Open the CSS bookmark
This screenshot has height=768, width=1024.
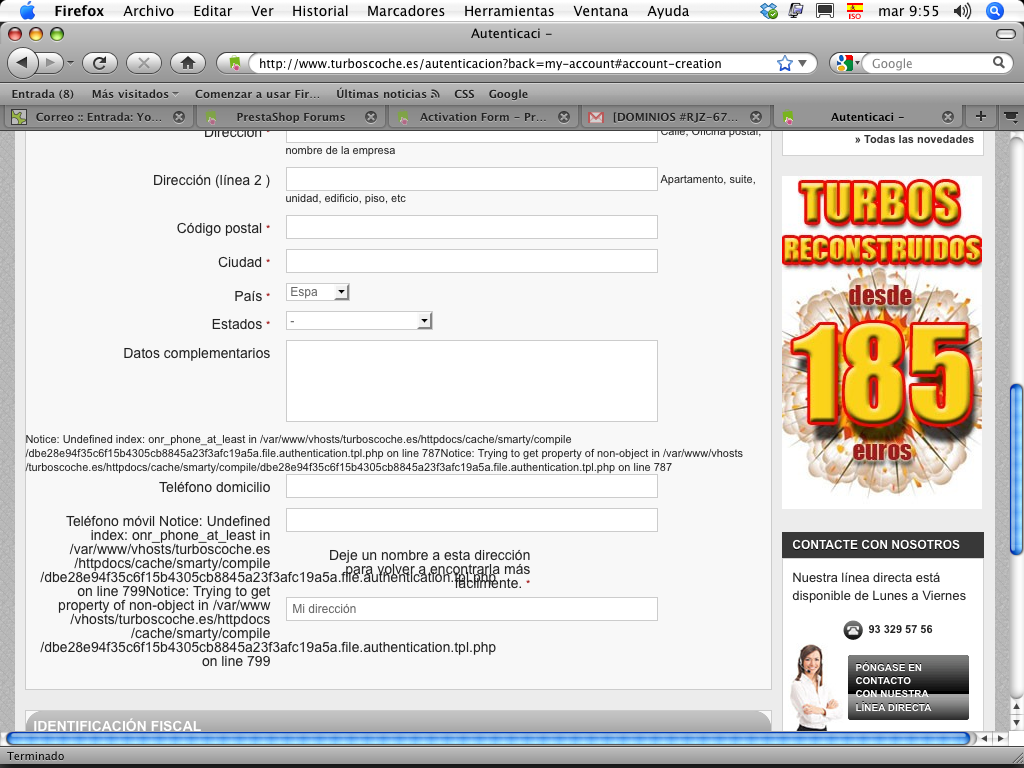click(x=464, y=94)
